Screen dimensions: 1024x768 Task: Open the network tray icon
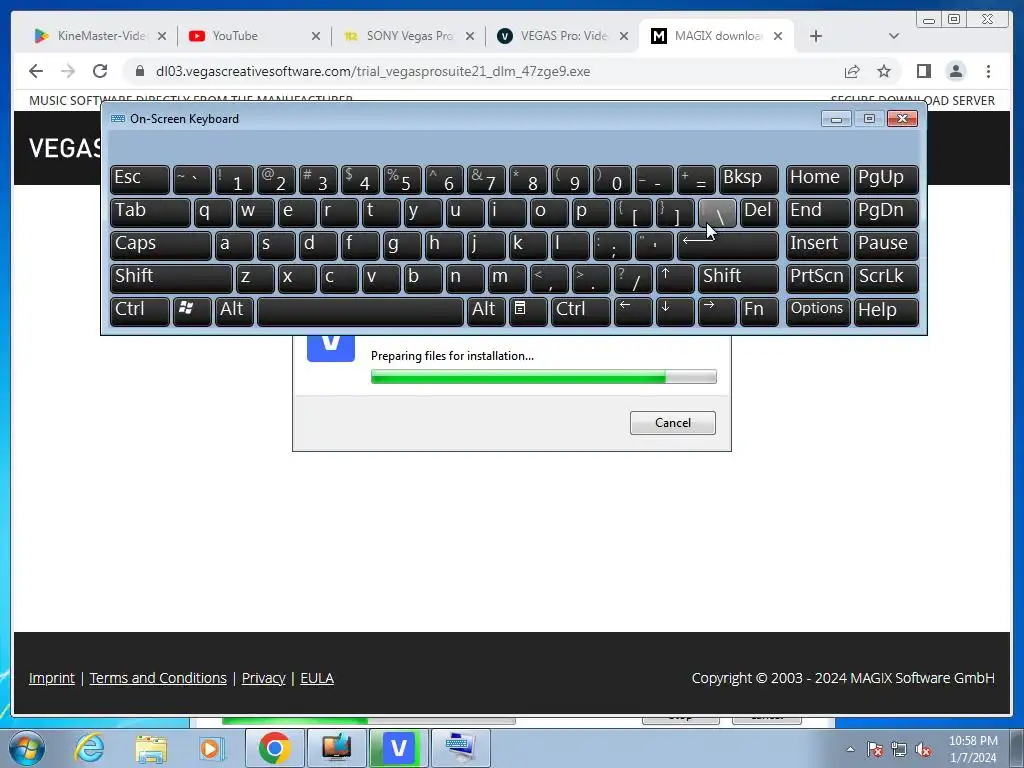(x=899, y=749)
